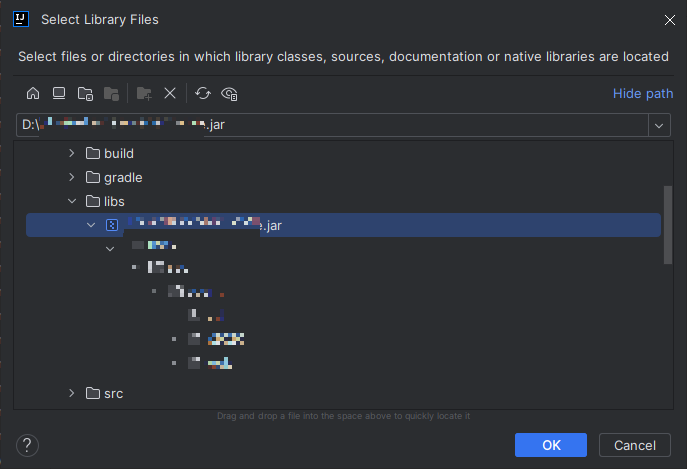The height and width of the screenshot is (469, 687).
Task: Click the jar archive file icon
Action: coord(112,225)
